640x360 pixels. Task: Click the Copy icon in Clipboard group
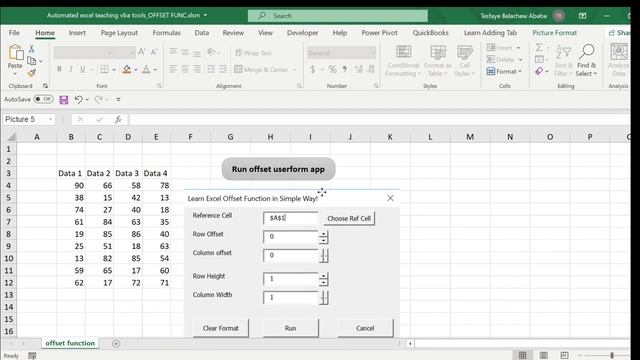click(31, 61)
